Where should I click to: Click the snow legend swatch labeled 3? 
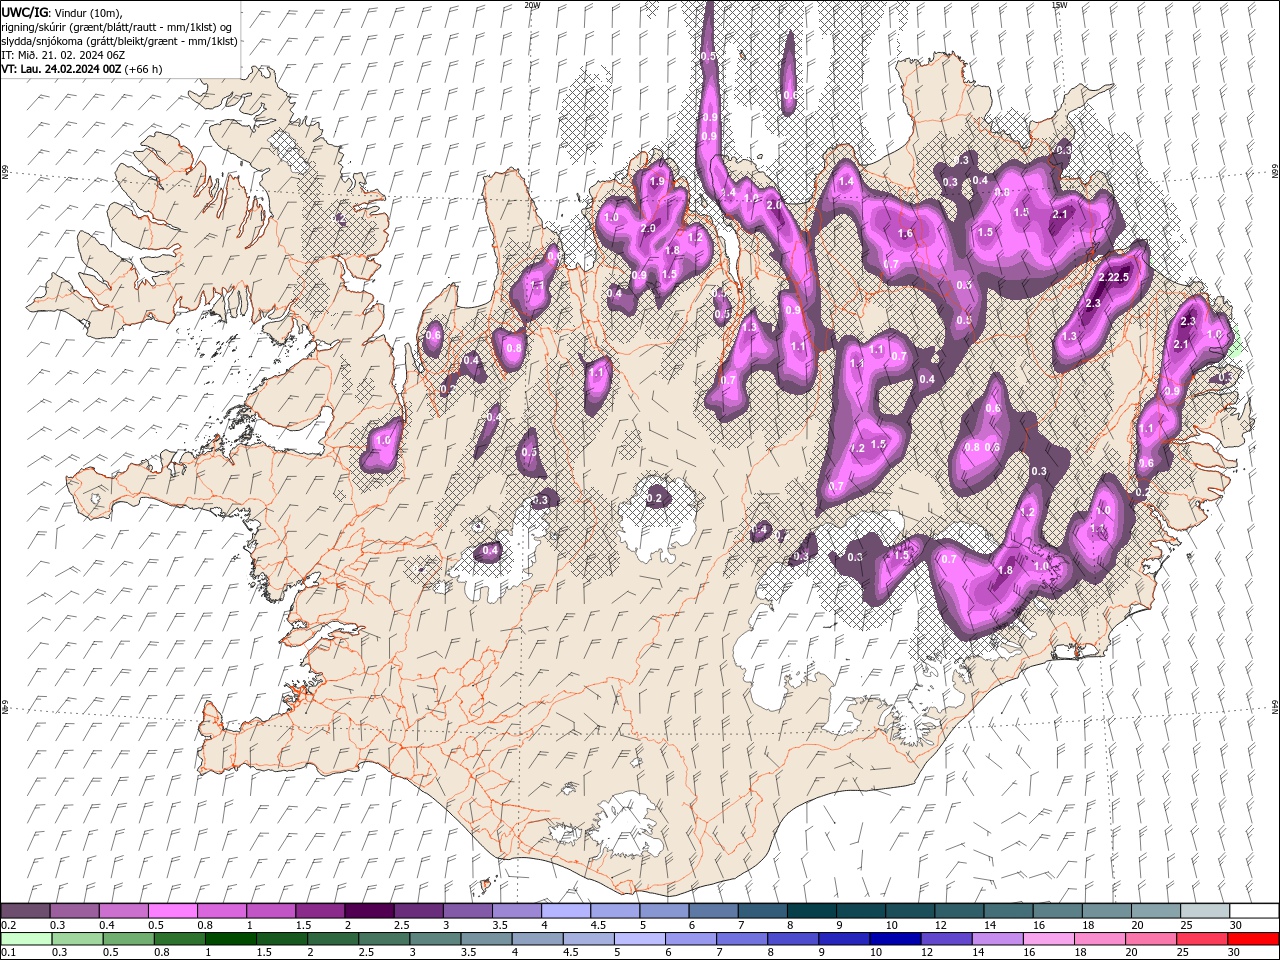(x=466, y=911)
